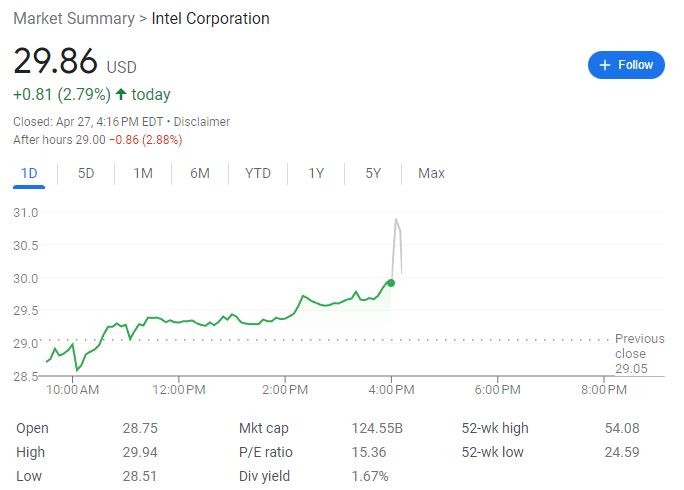Open the YTD chart view

[258, 173]
